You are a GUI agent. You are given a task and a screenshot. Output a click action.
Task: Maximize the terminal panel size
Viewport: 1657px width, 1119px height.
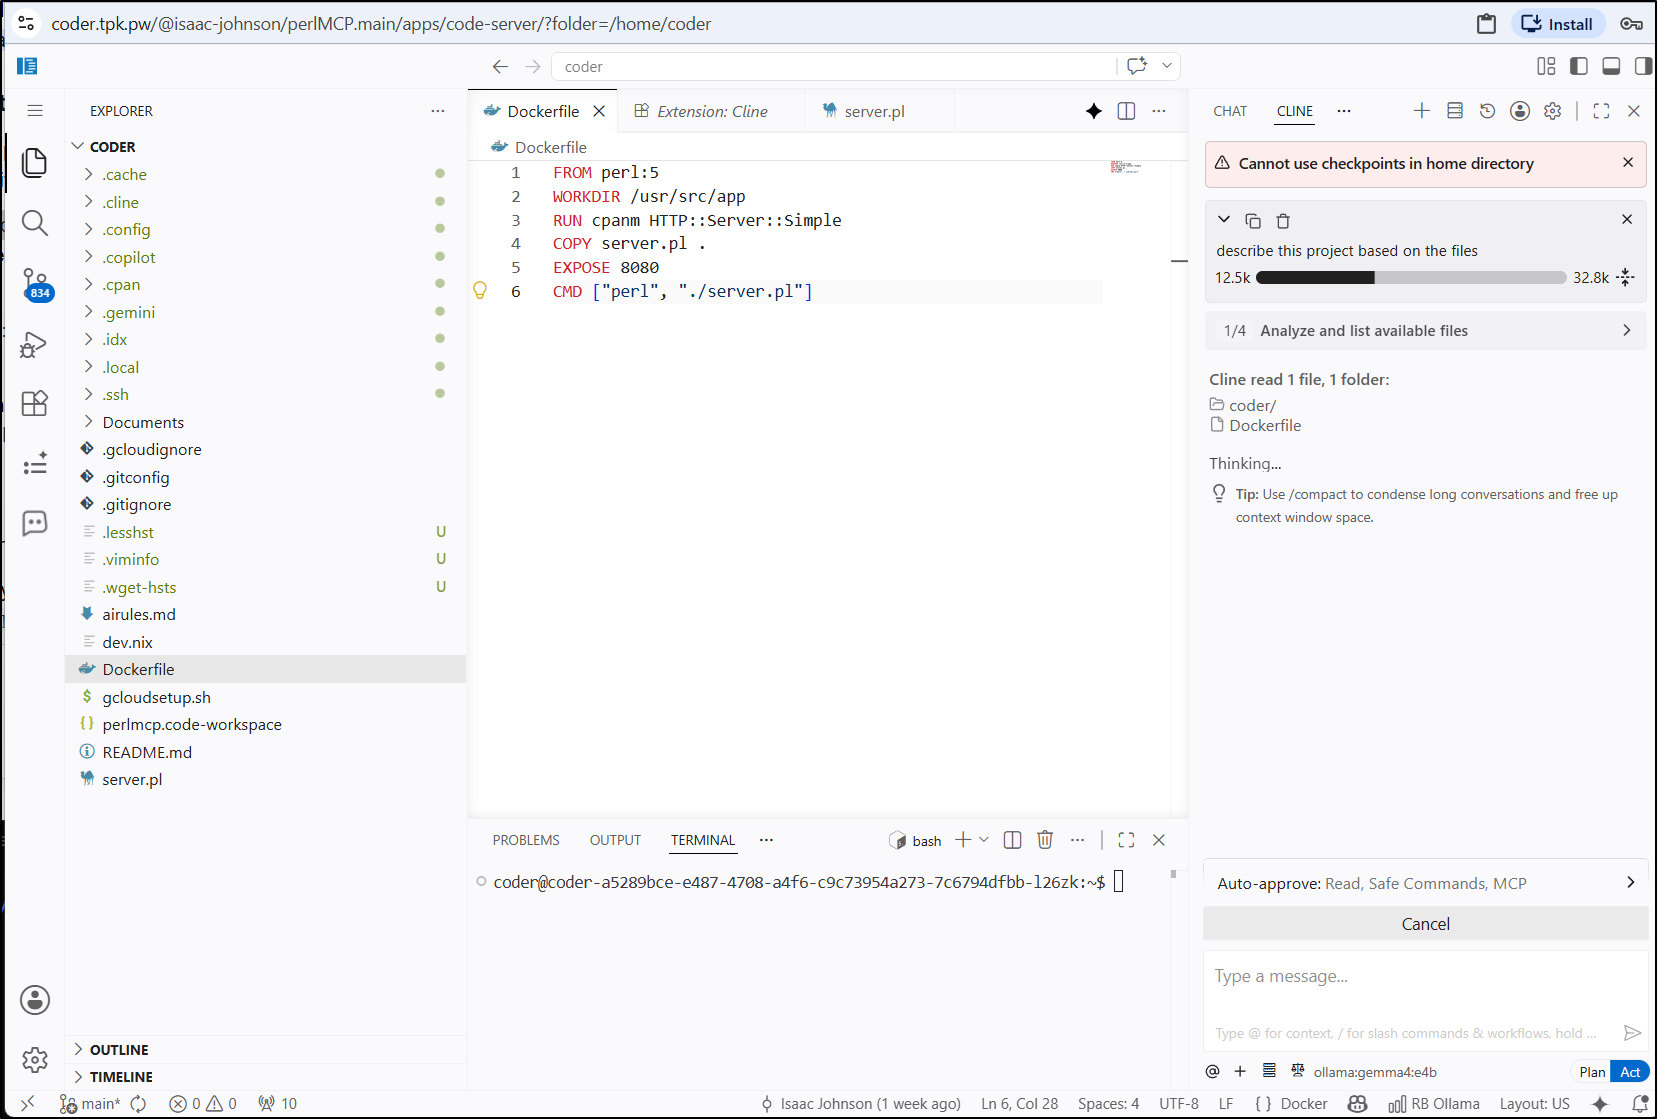click(x=1126, y=840)
